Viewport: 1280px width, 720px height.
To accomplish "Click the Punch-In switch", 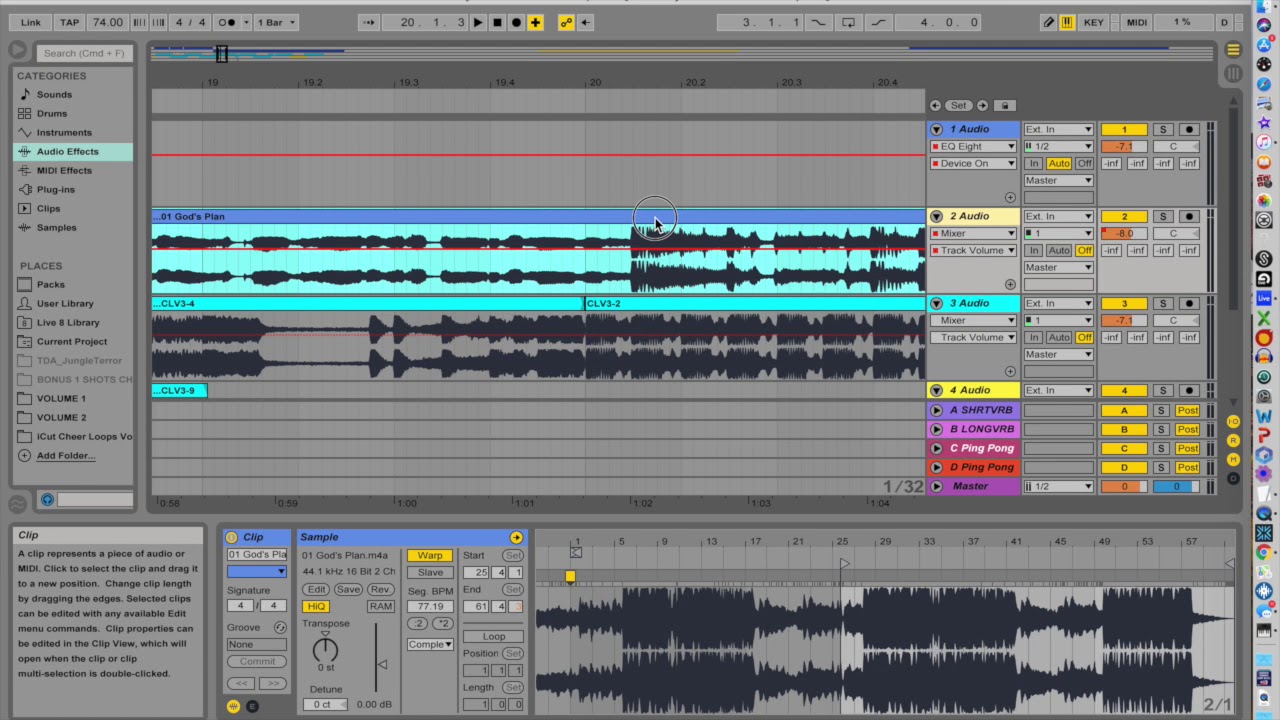I will [x=818, y=22].
